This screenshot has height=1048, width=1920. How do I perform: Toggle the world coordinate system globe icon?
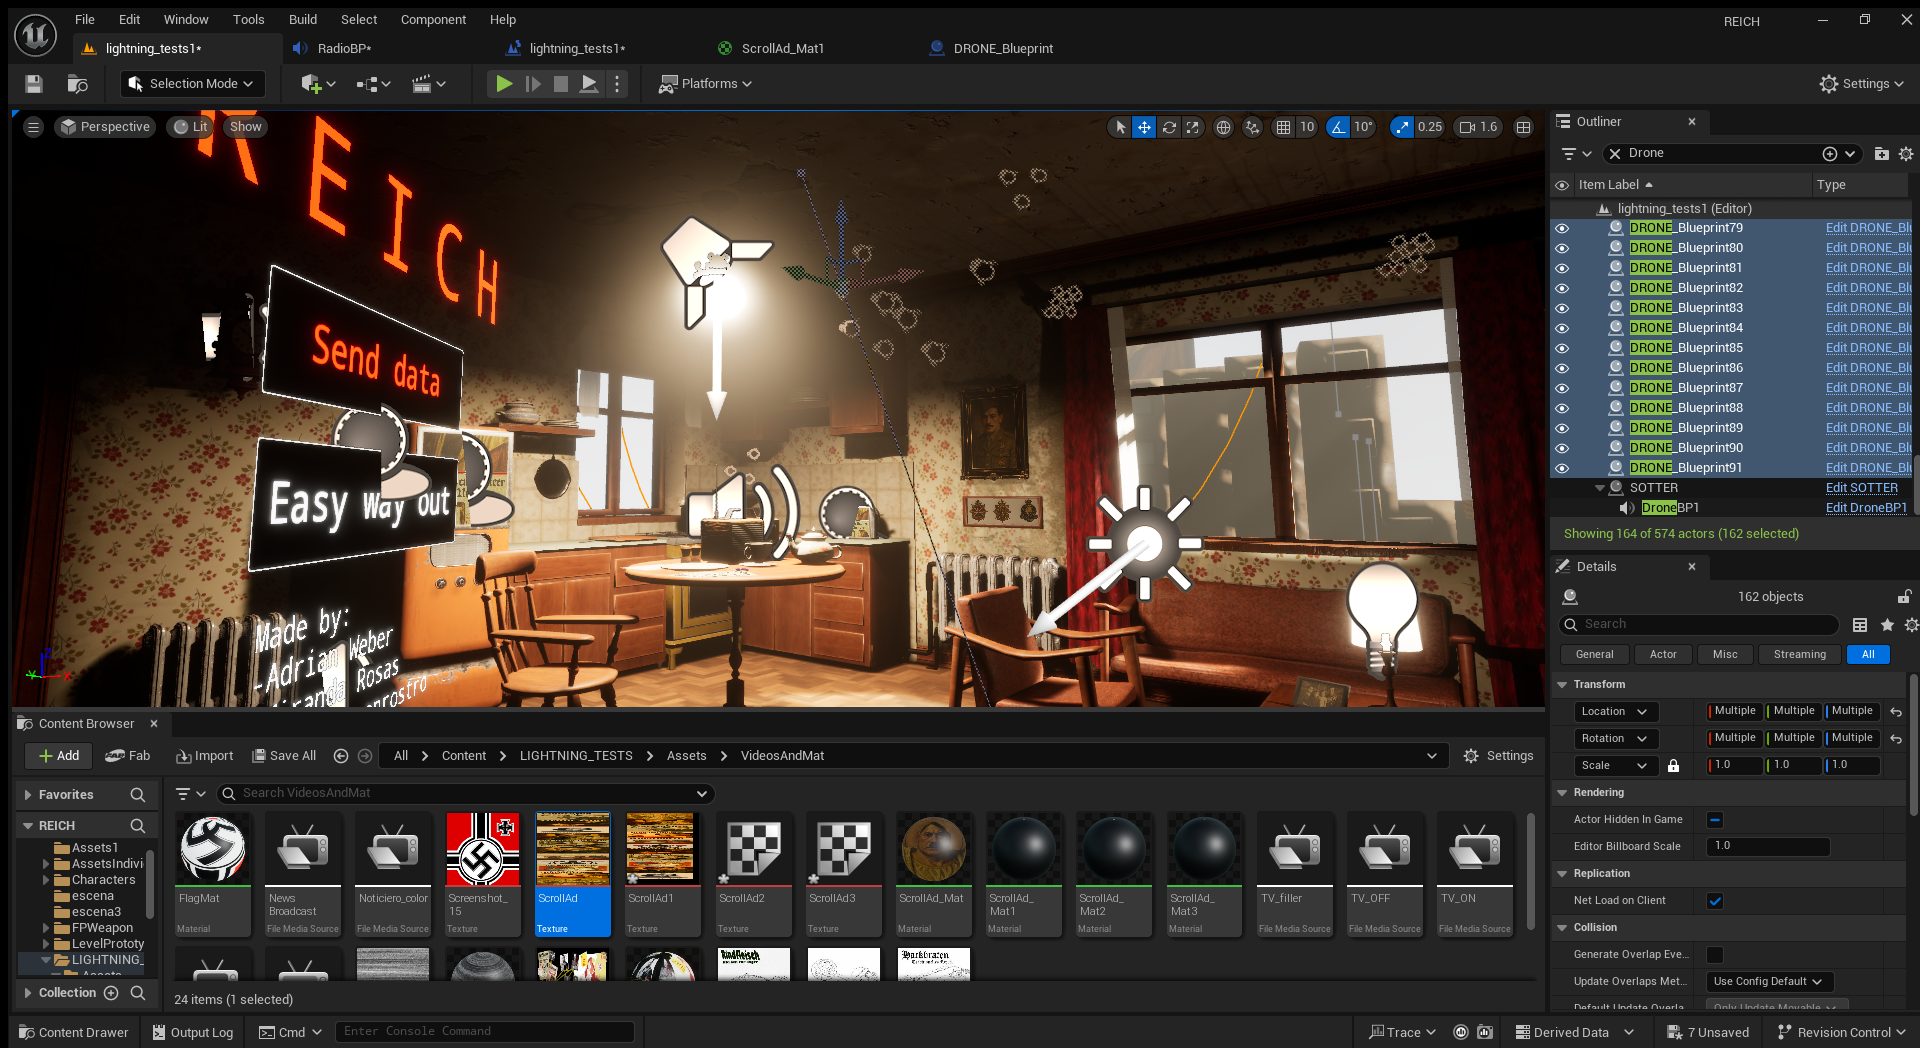coord(1223,127)
